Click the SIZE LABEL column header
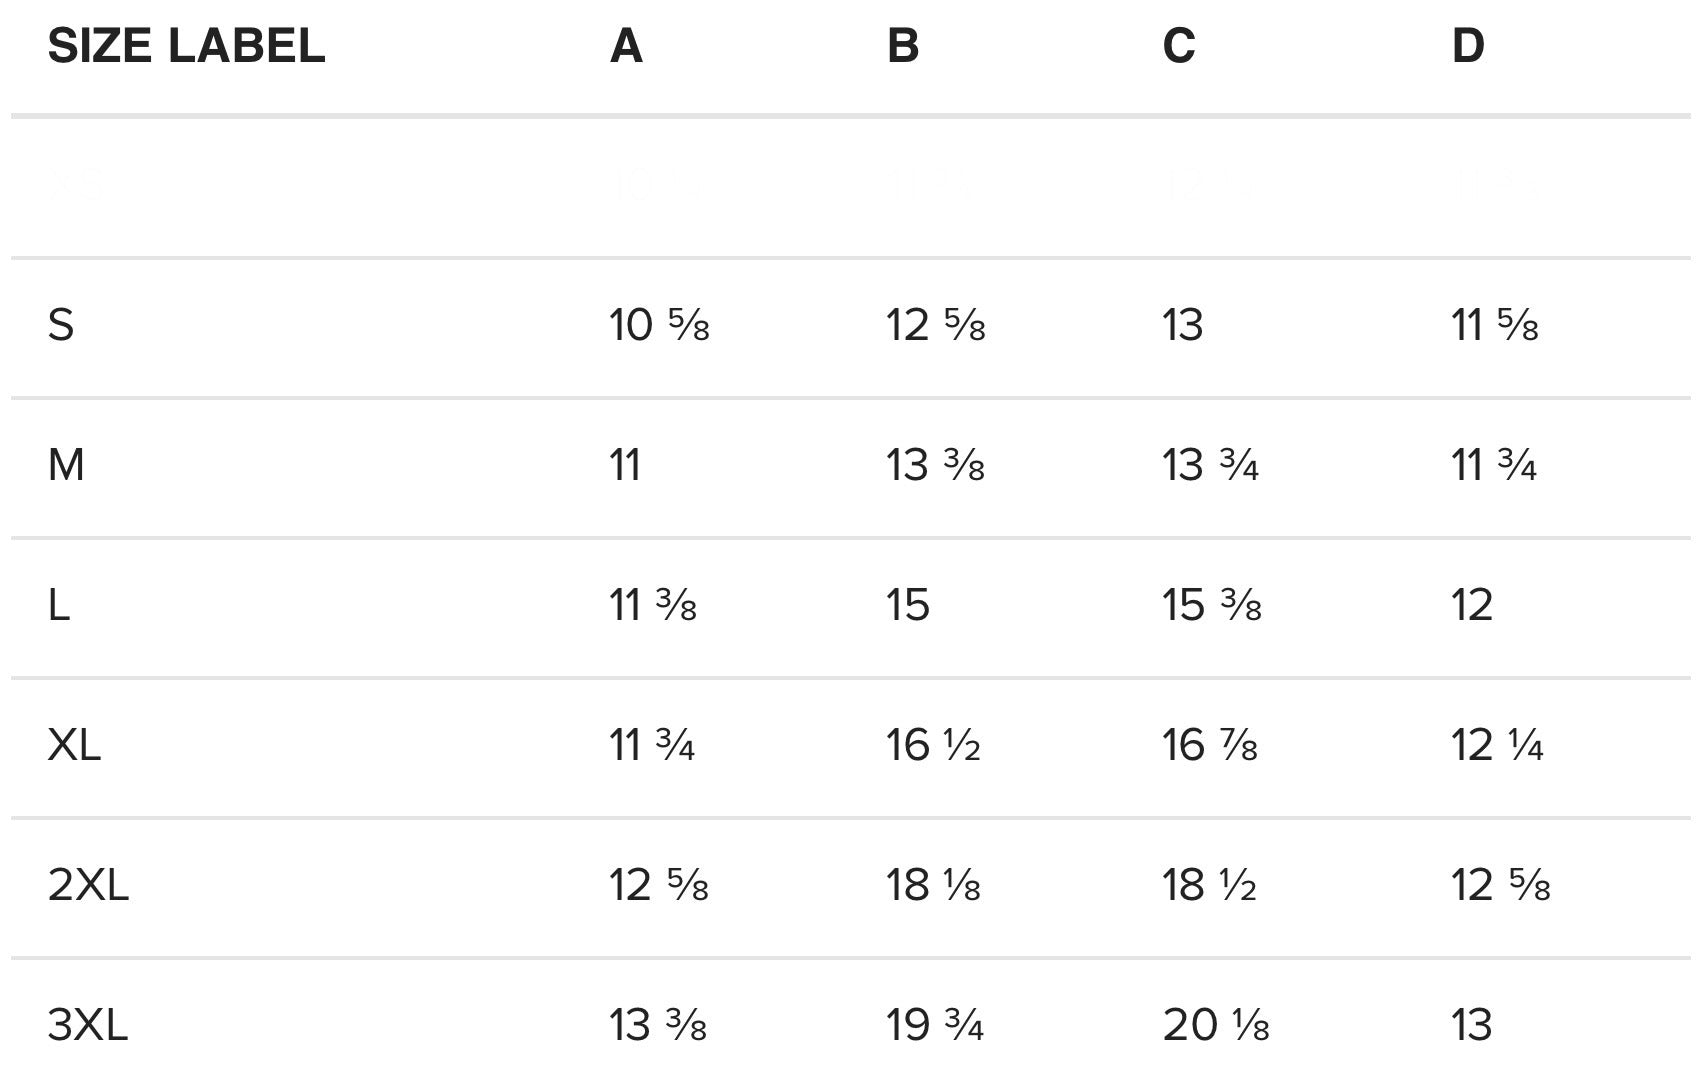The width and height of the screenshot is (1702, 1090). pos(186,46)
